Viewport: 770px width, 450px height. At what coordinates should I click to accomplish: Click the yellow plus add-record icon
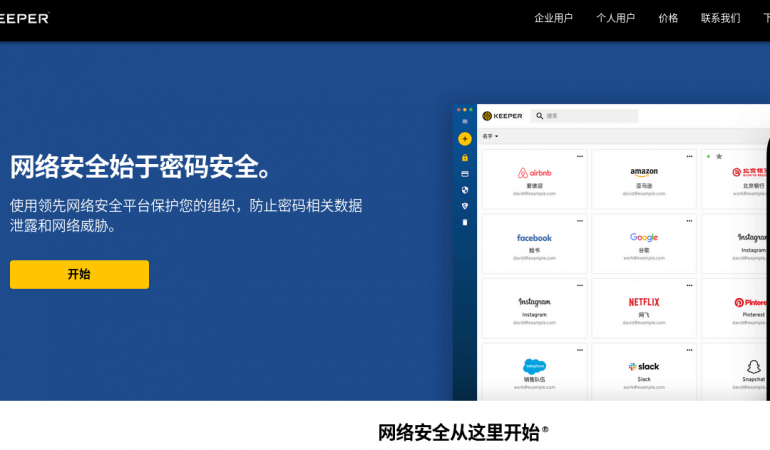(x=464, y=139)
